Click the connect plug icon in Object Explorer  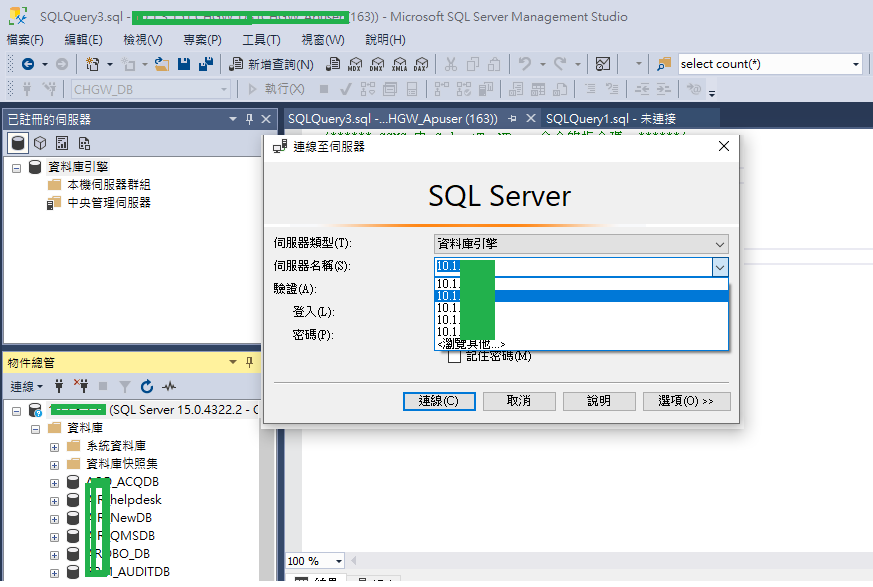coord(59,386)
